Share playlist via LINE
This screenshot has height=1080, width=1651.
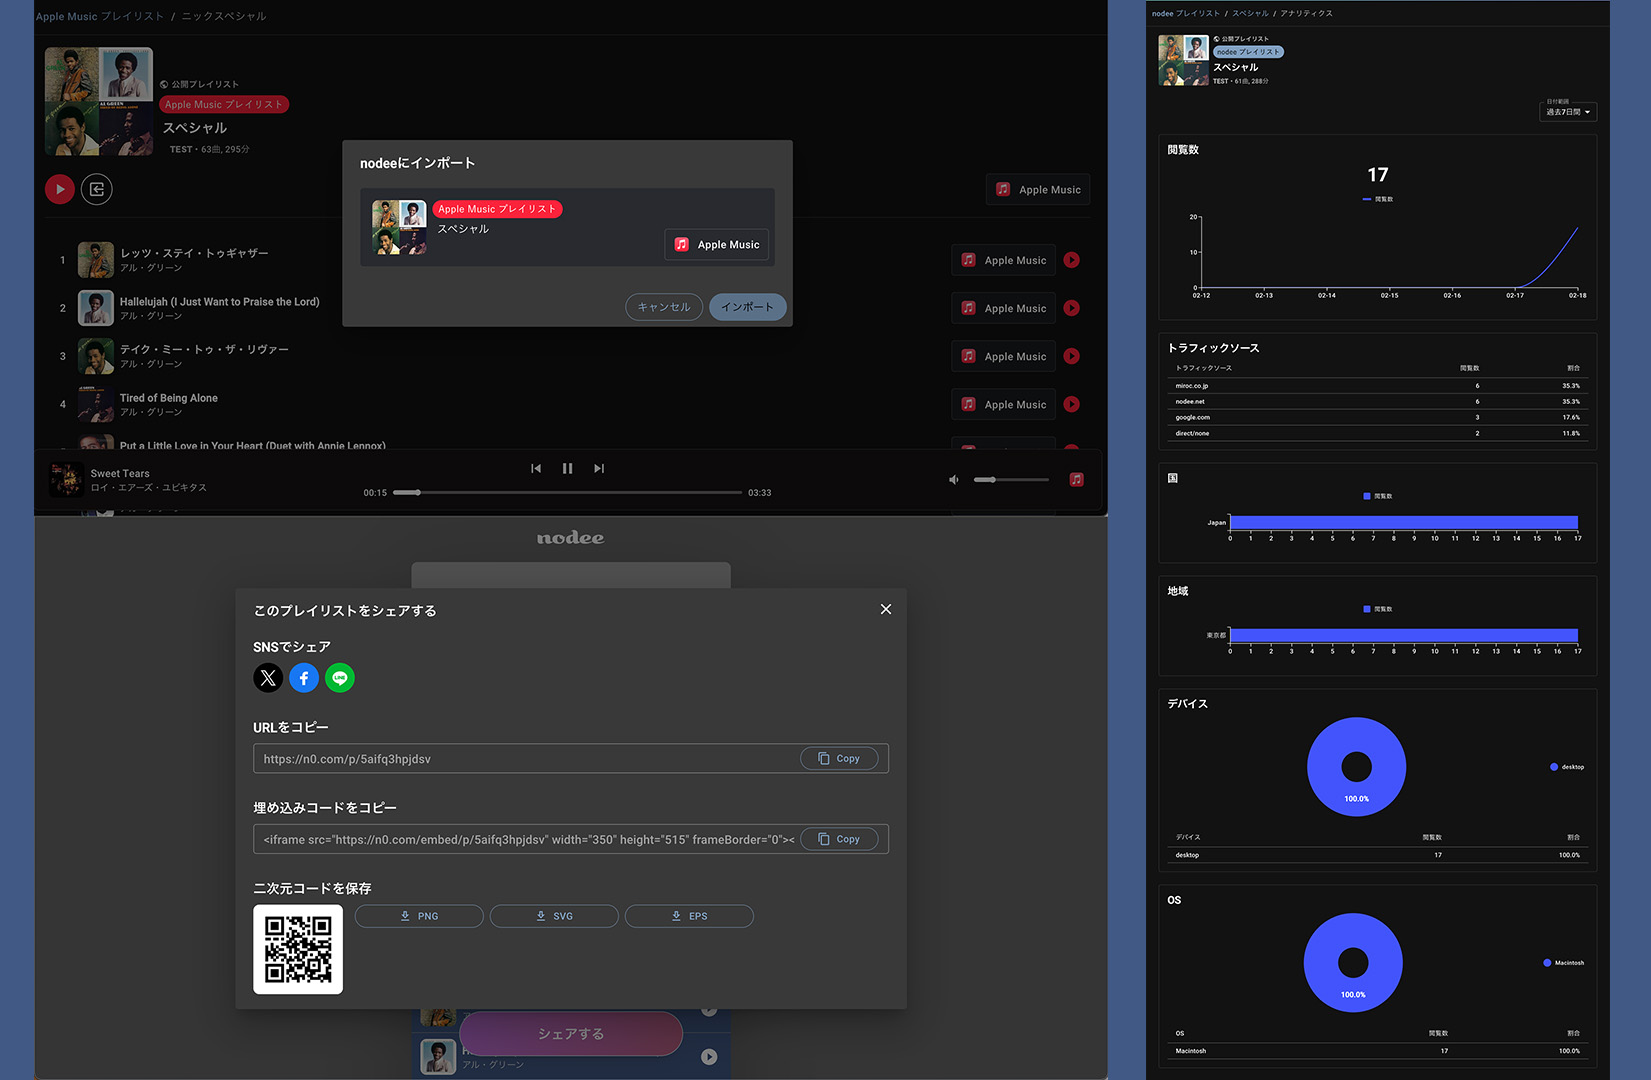[340, 678]
